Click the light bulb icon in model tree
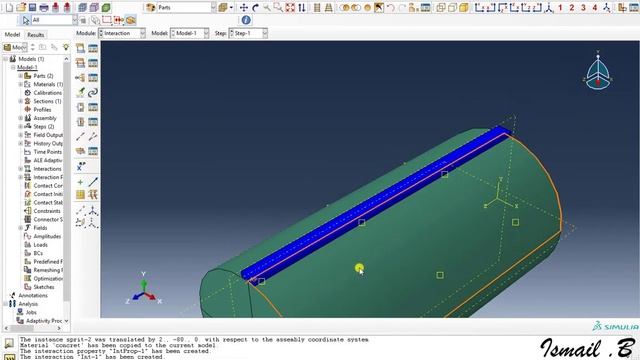Screen dimensions: 640x360 click(x=66, y=47)
